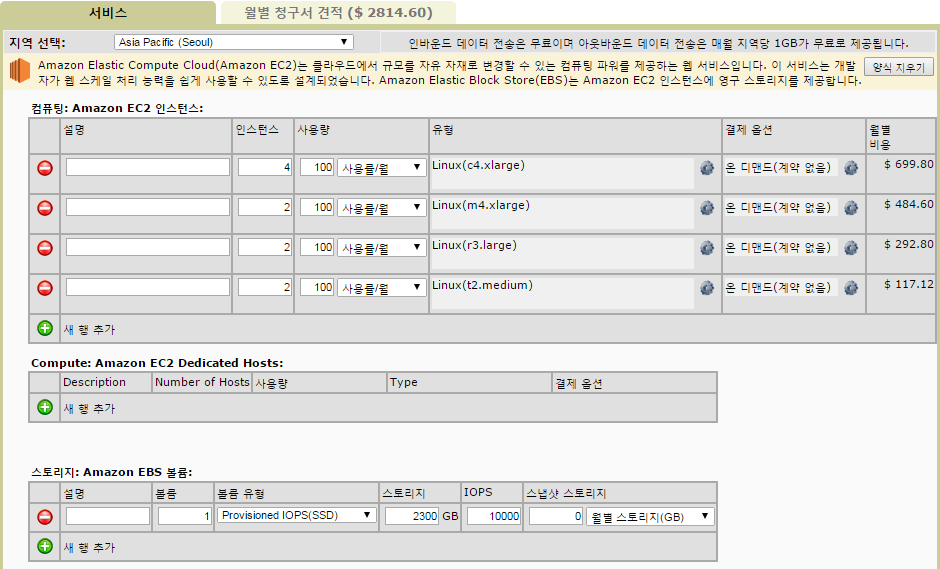The width and height of the screenshot is (940, 569).
Task: Open usage unit dropdown in m4.xlarge row
Action: coord(381,207)
